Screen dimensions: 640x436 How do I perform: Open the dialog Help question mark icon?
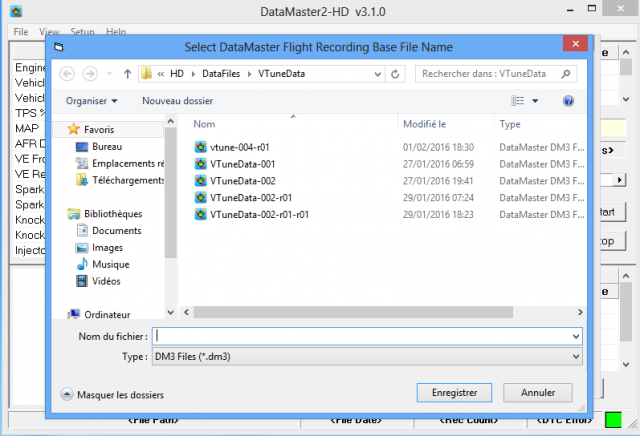coord(568,101)
